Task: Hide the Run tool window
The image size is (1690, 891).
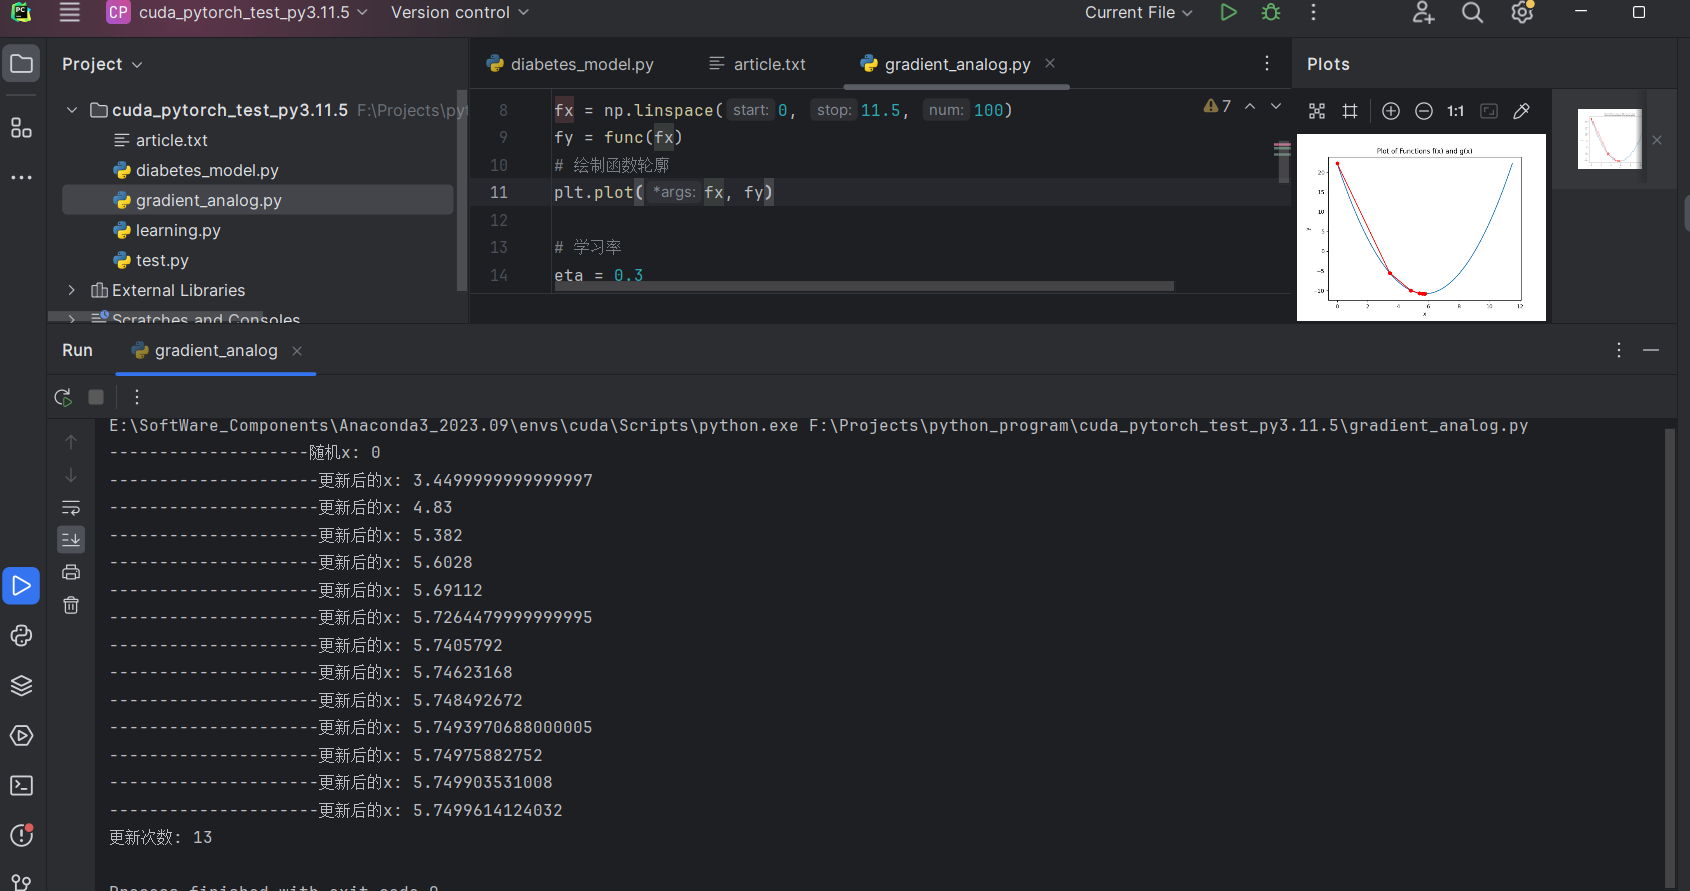Action: (1651, 350)
